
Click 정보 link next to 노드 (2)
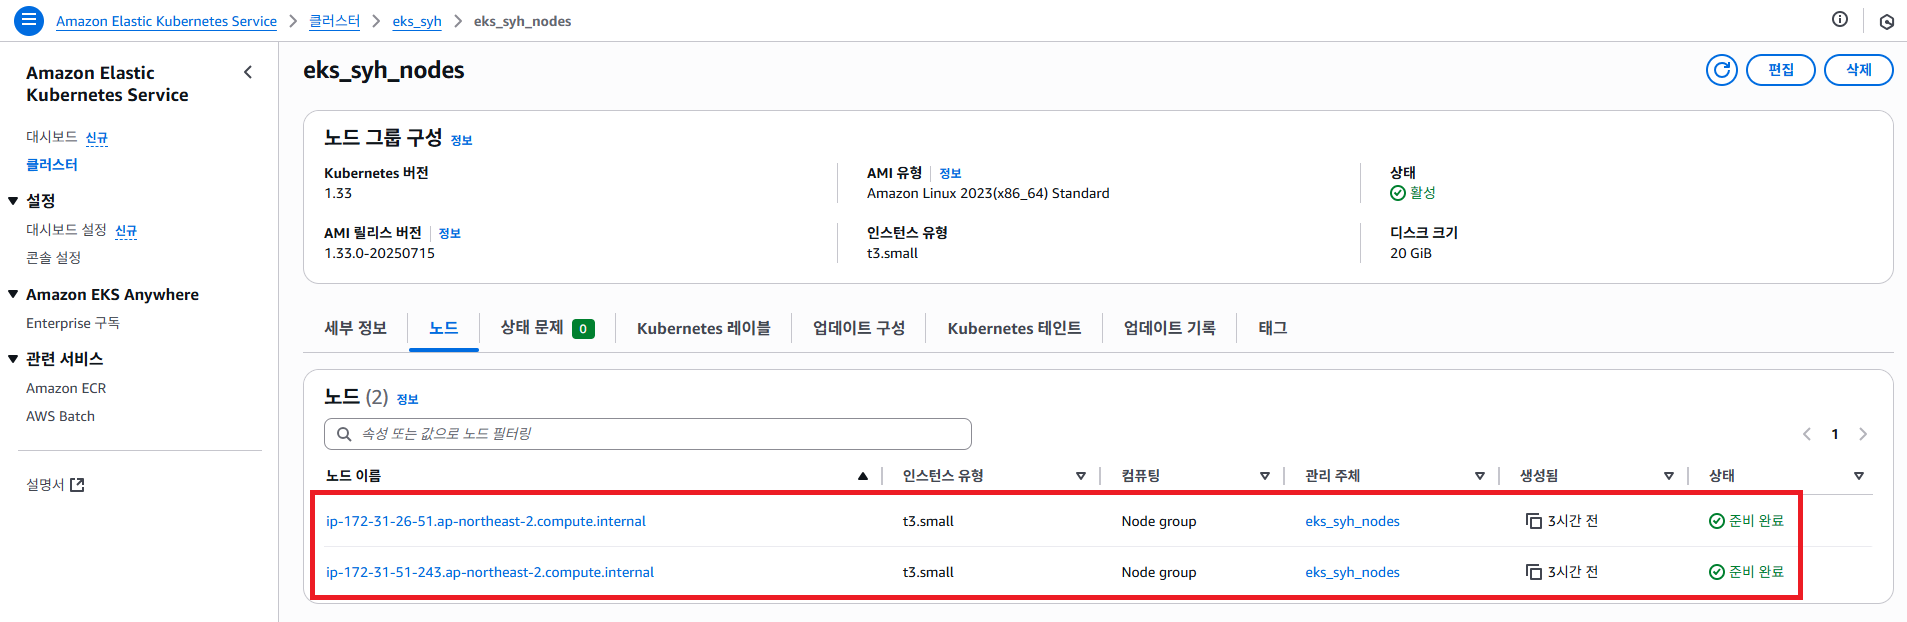[x=407, y=400]
